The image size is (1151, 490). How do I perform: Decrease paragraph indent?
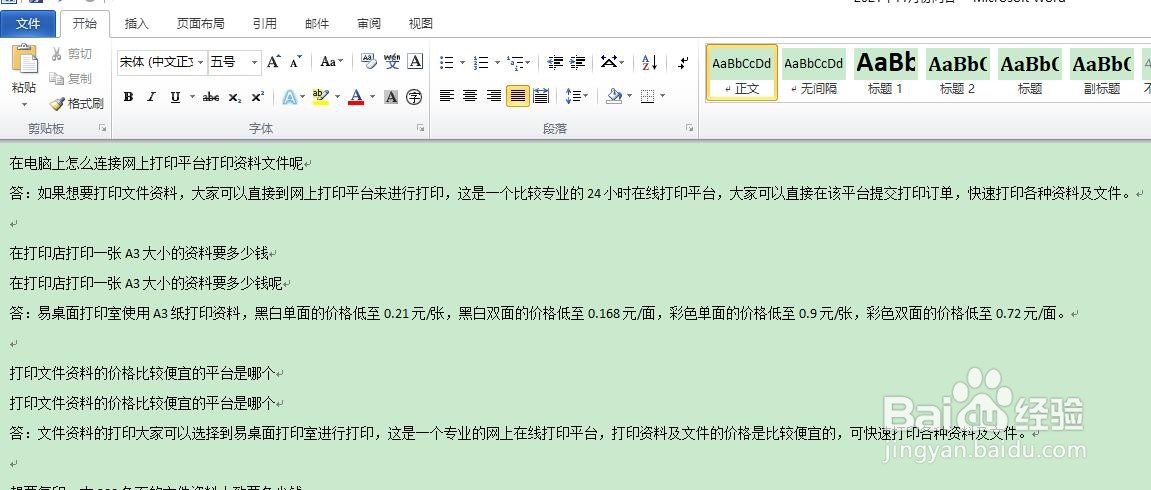555,62
